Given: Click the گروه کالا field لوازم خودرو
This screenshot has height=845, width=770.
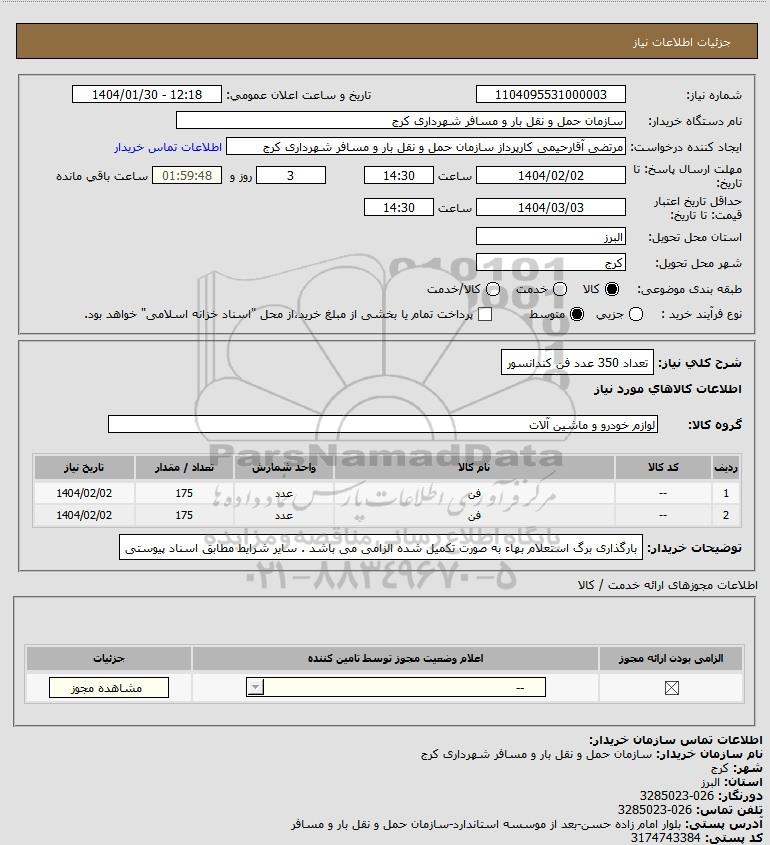Looking at the screenshot, I should click(383, 425).
